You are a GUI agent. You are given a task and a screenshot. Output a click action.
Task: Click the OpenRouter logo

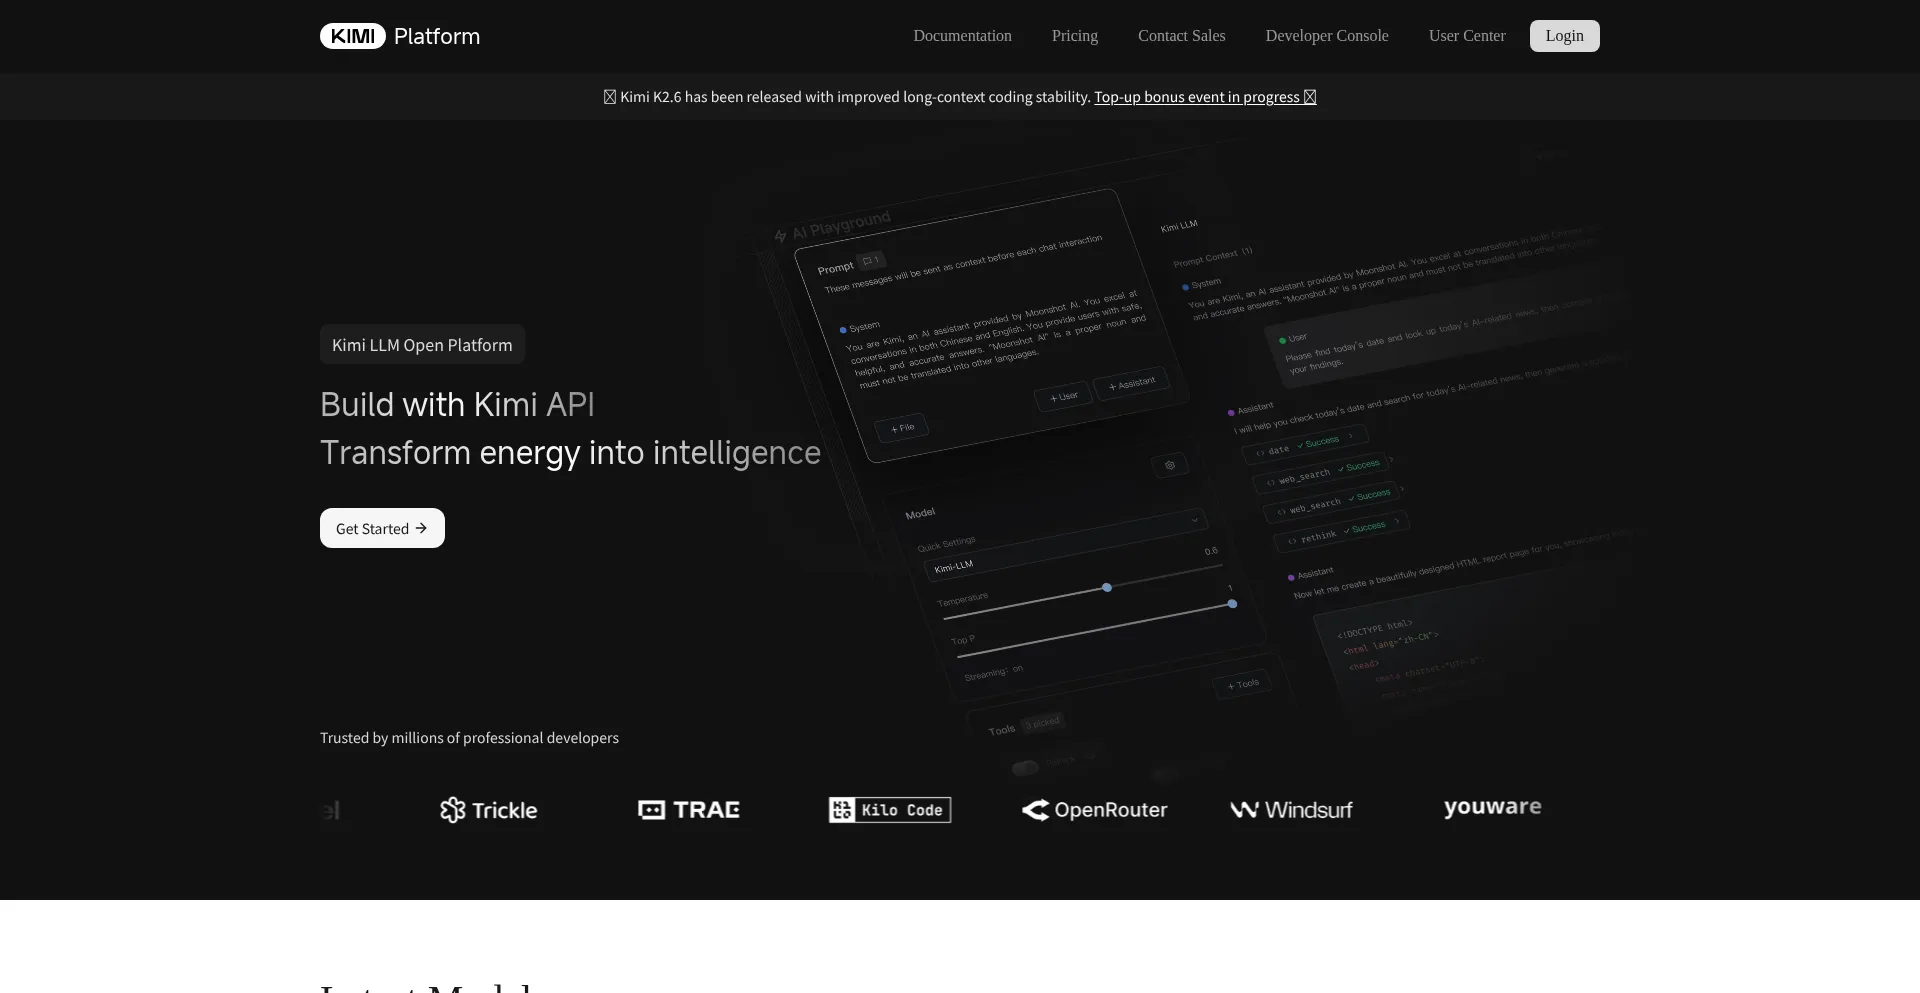tap(1094, 810)
